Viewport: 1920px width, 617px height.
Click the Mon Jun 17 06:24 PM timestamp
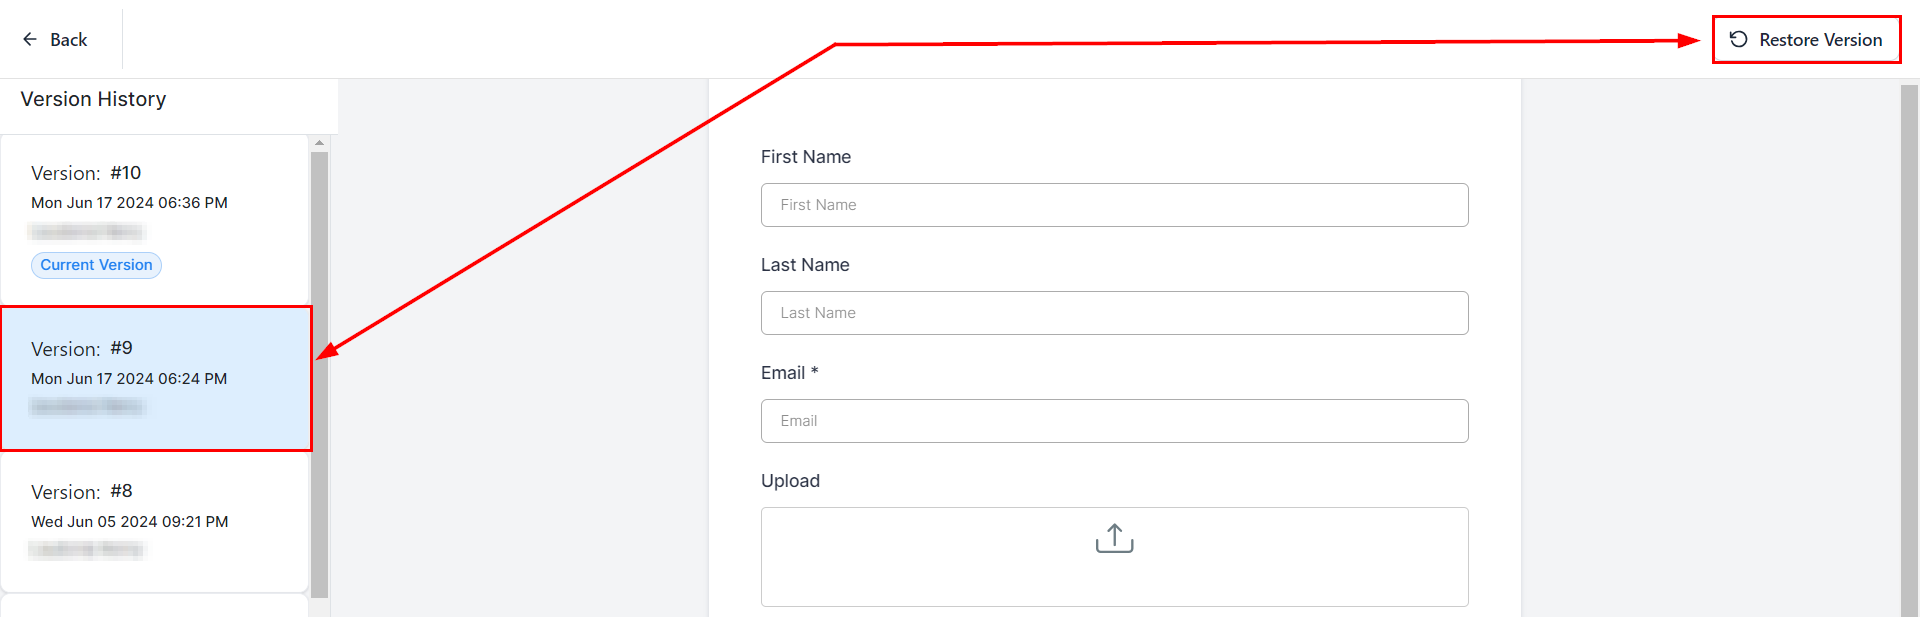(129, 379)
